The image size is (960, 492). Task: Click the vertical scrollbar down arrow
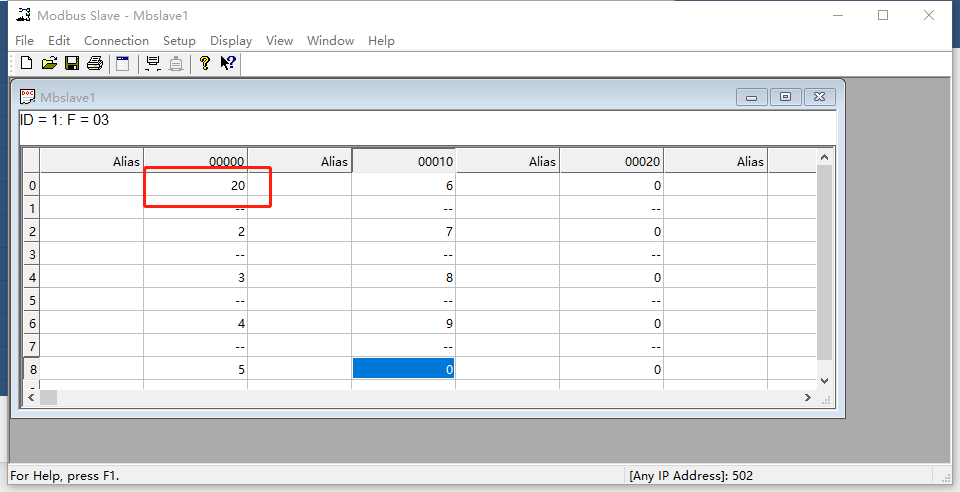[824, 381]
